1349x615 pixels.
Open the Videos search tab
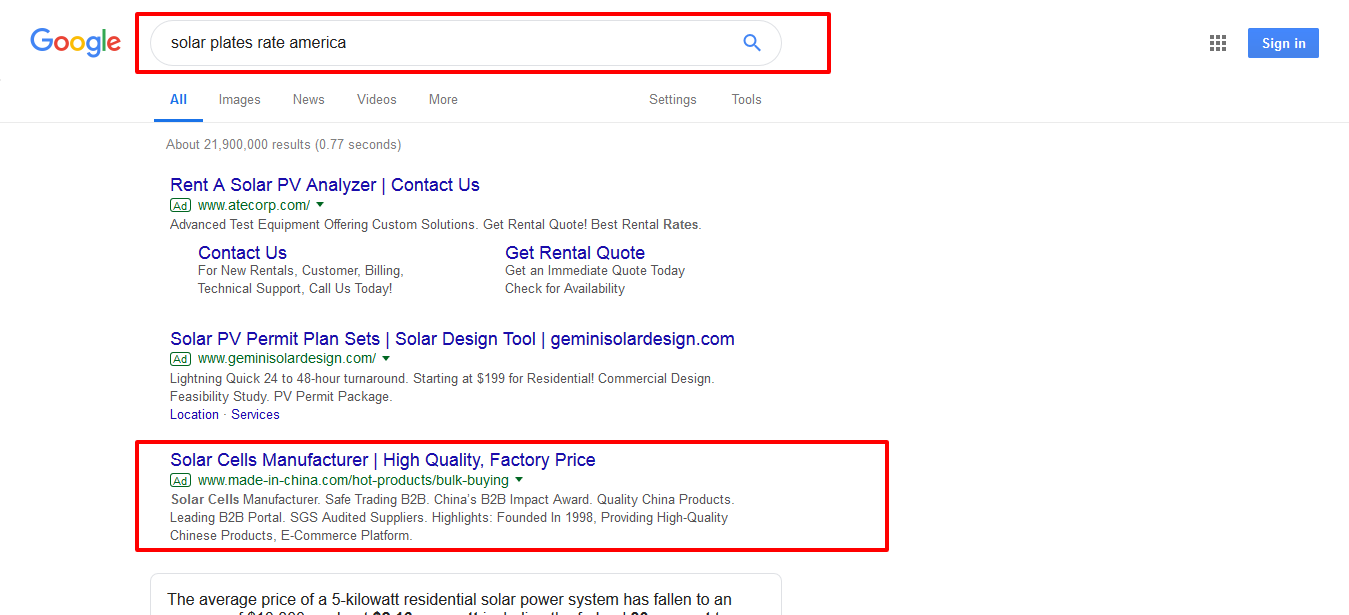click(x=376, y=100)
